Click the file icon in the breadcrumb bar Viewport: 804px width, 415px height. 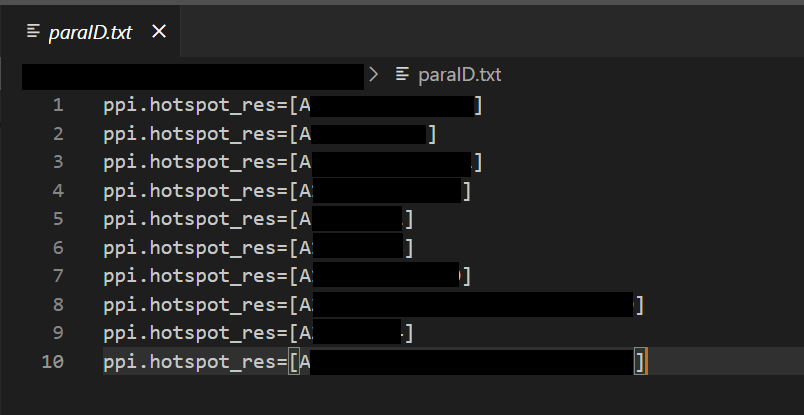pos(403,74)
